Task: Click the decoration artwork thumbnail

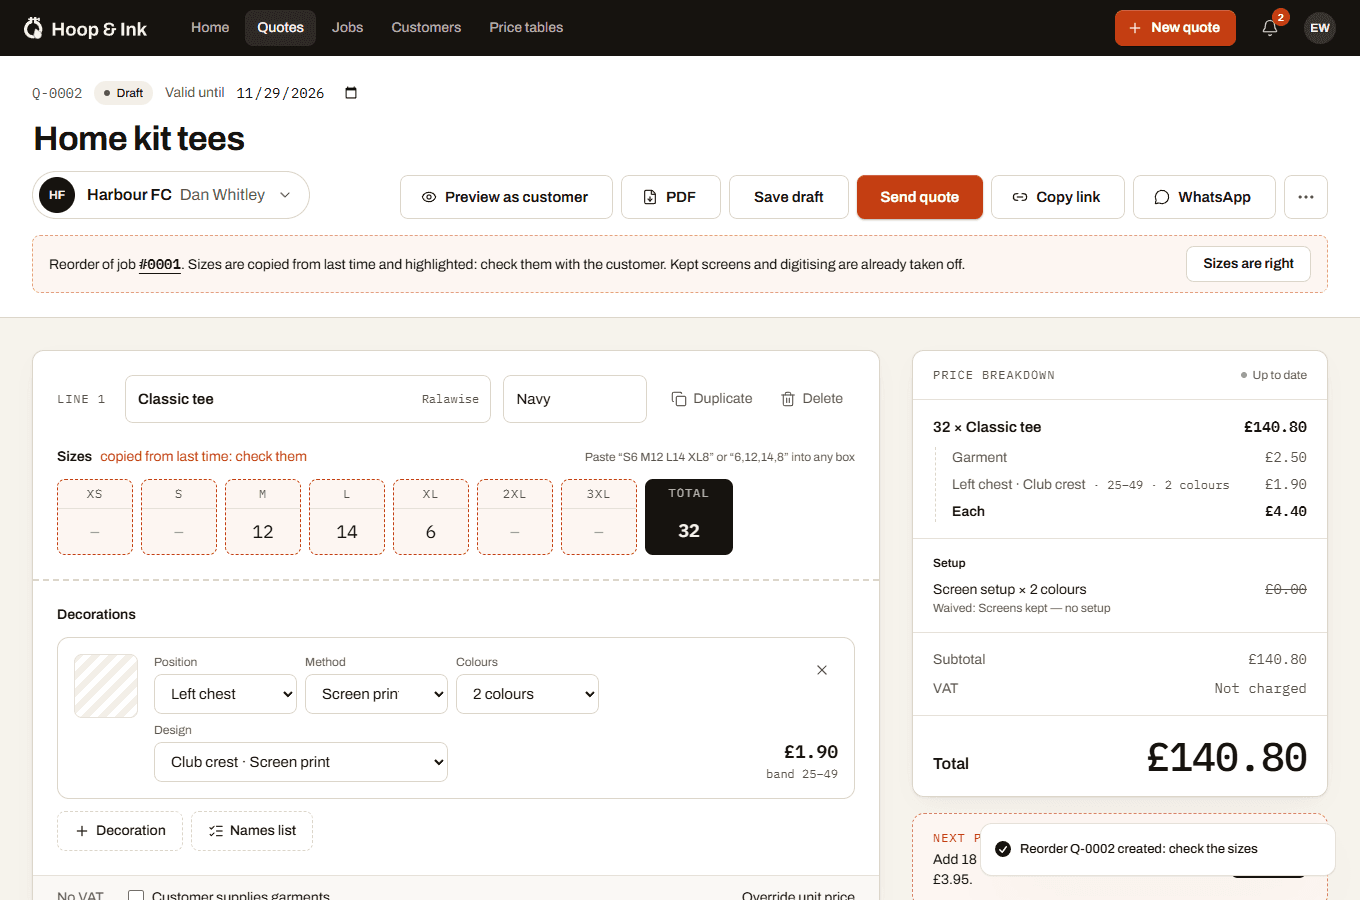Action: click(x=106, y=686)
